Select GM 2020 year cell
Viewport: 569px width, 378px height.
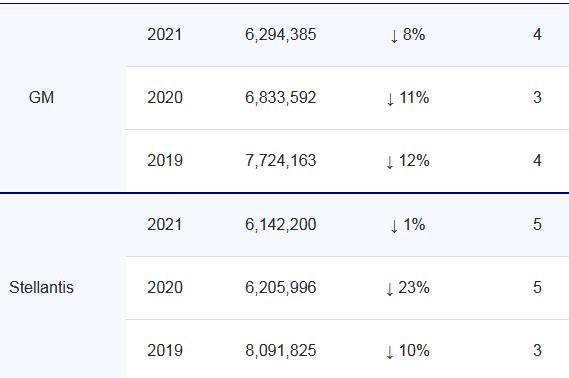pyautogui.click(x=164, y=98)
